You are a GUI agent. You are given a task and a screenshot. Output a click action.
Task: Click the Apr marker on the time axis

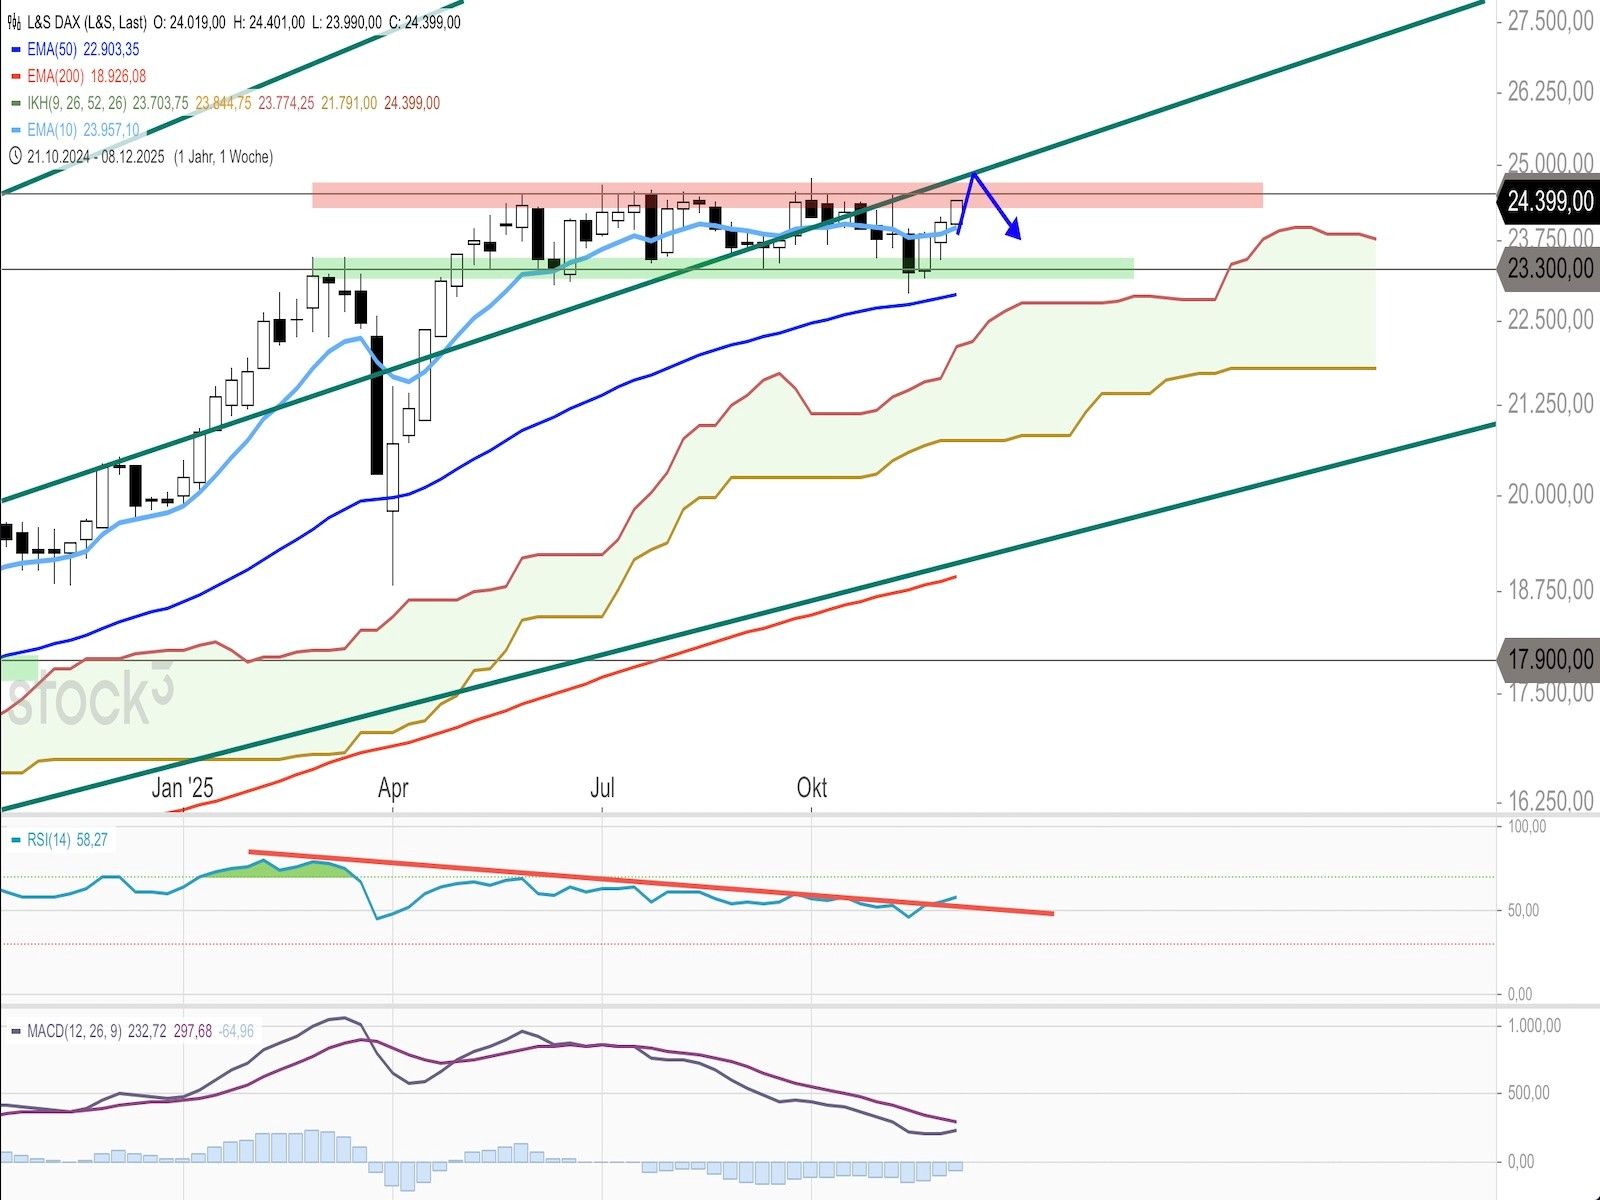pyautogui.click(x=393, y=788)
